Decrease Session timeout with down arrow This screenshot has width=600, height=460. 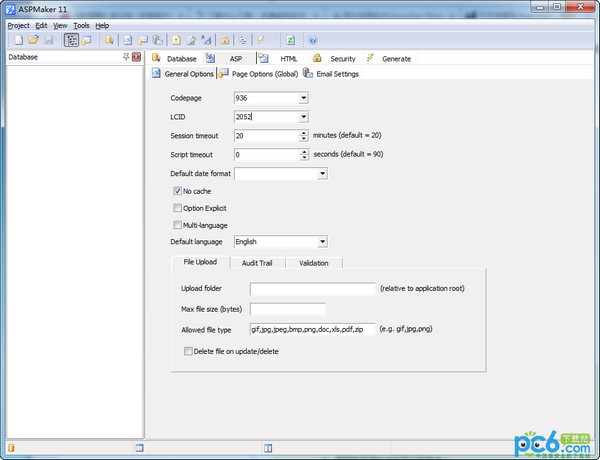[304, 139]
